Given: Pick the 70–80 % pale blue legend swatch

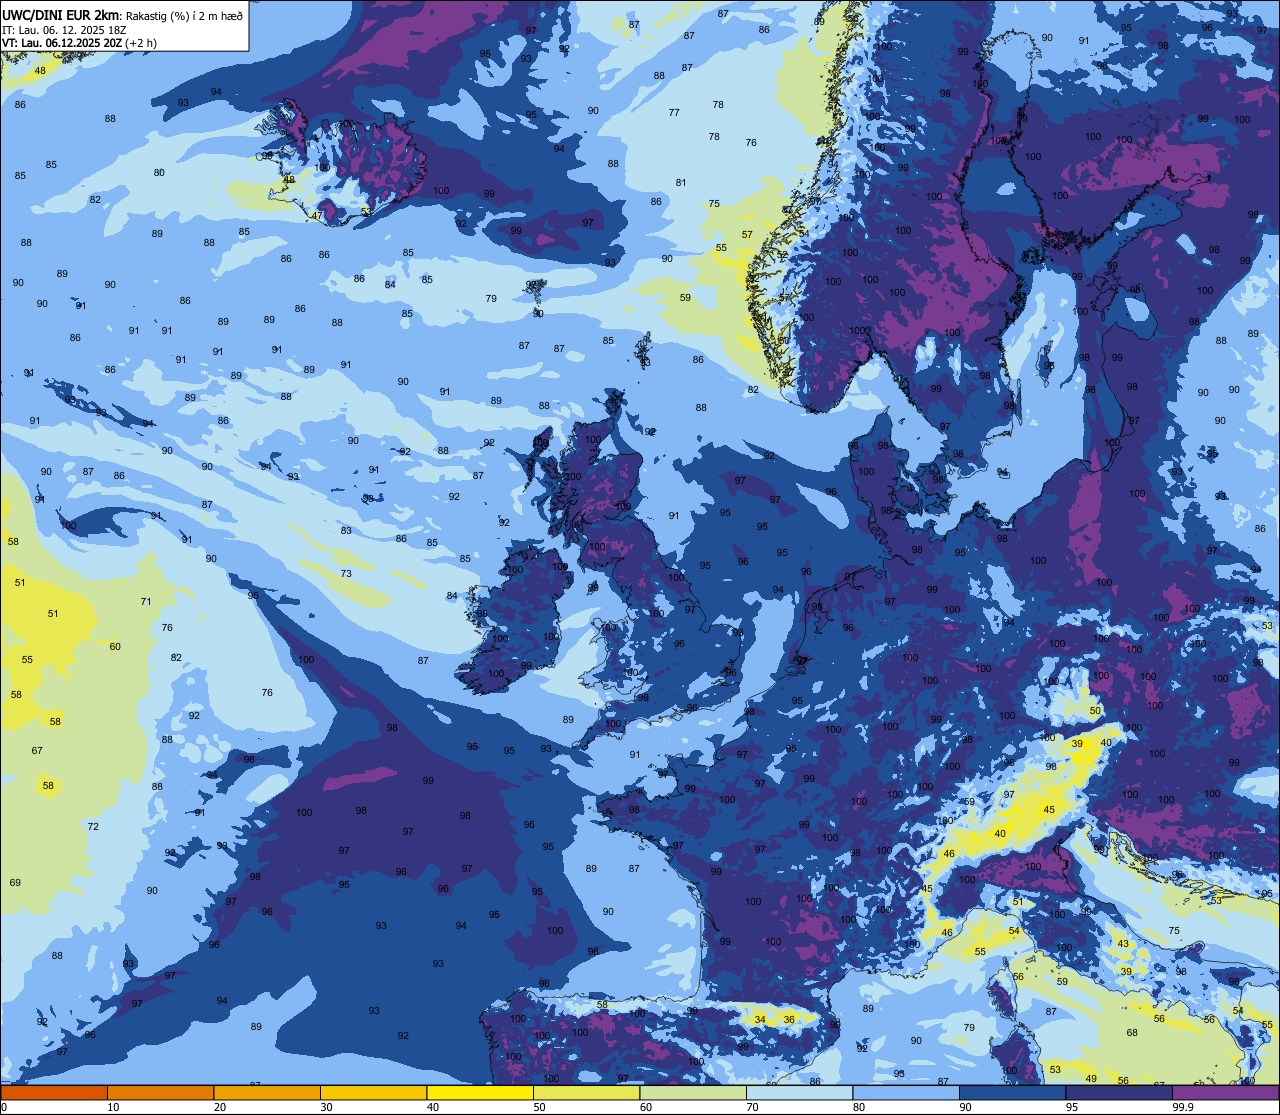Looking at the screenshot, I should 799,1093.
